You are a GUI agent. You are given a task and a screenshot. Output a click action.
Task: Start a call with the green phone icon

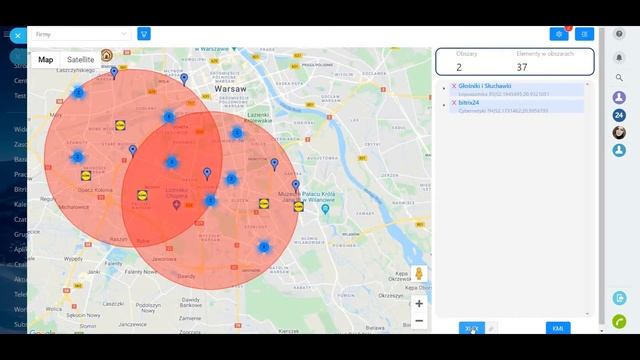619,322
